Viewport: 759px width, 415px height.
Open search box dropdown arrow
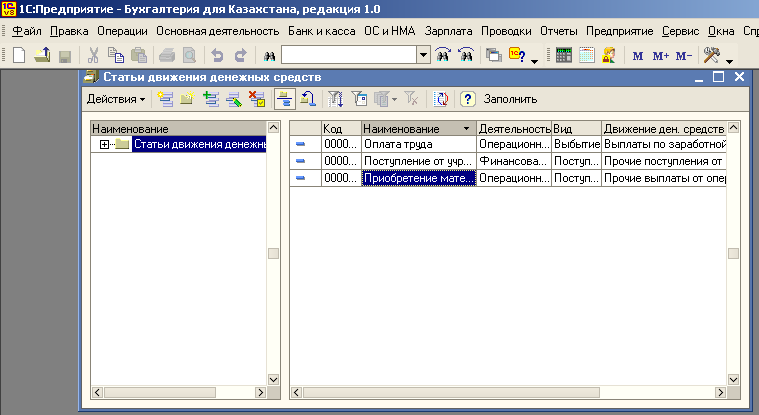pyautogui.click(x=424, y=55)
